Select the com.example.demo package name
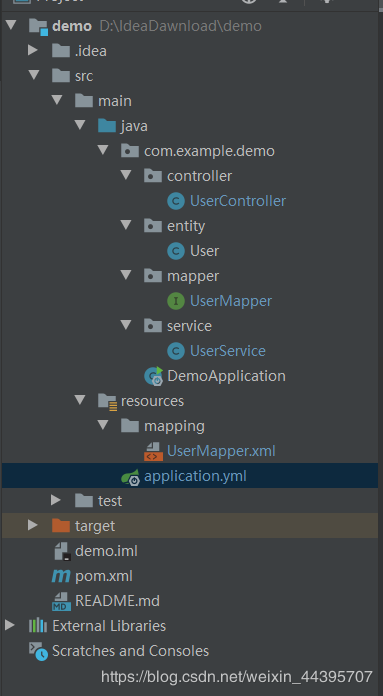Screen dimensions: 383x696 pyautogui.click(x=209, y=151)
